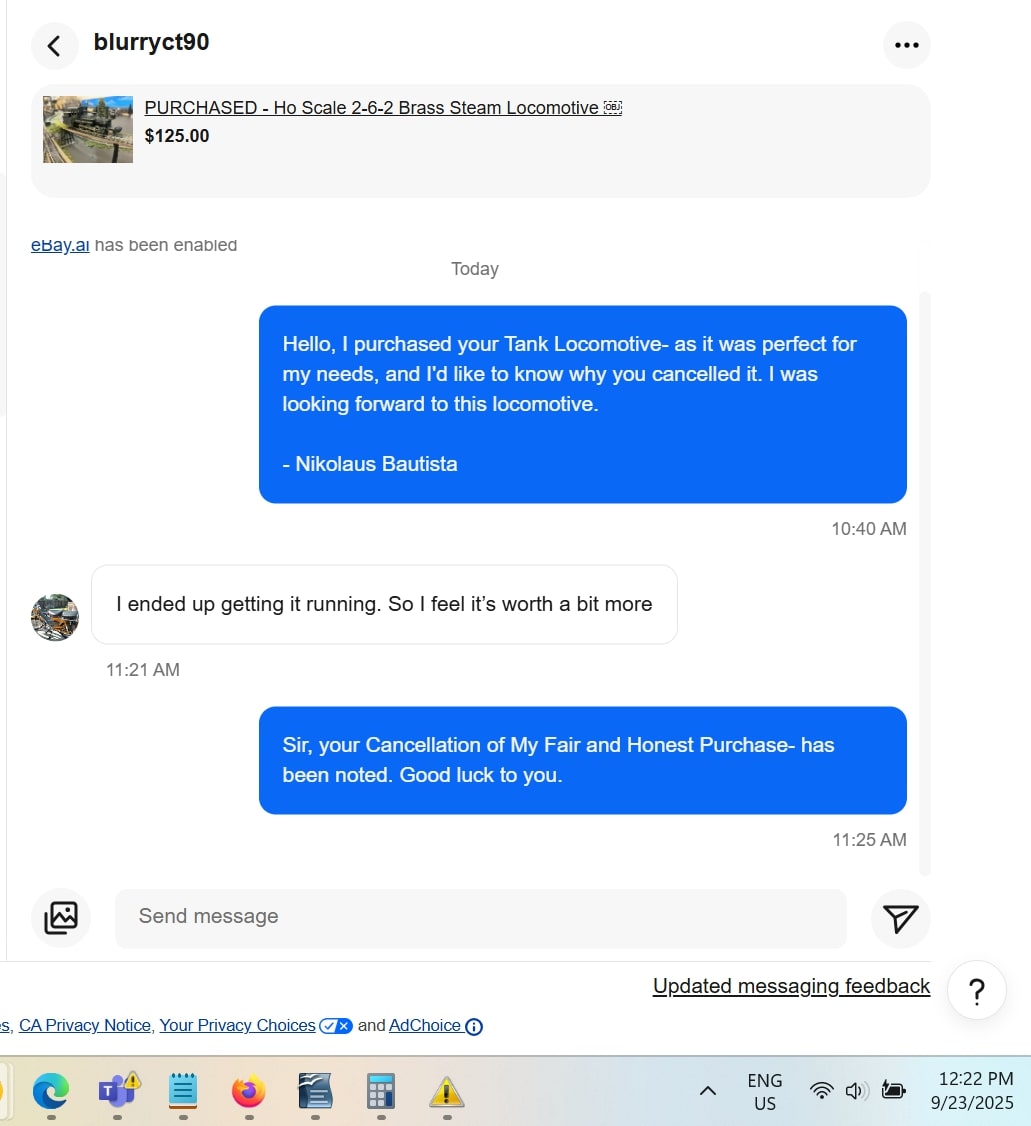Open the CA Privacy Notice link

tap(85, 1025)
